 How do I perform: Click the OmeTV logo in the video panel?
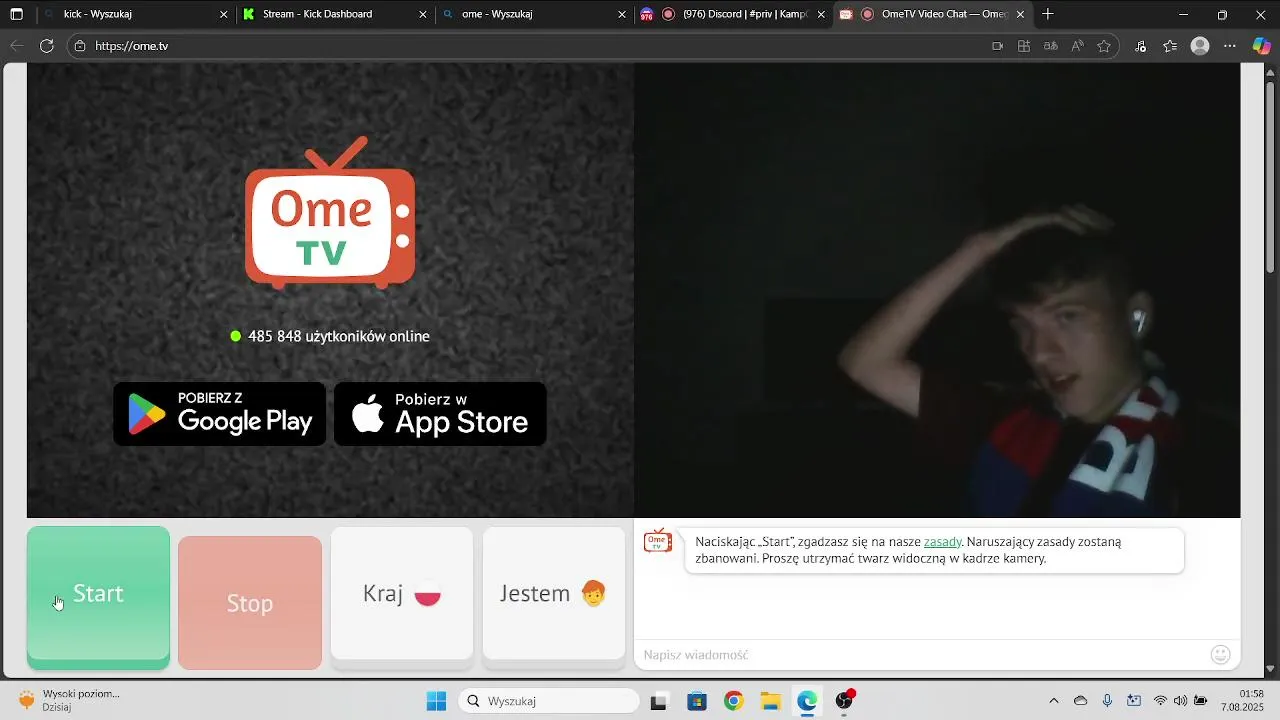[330, 213]
